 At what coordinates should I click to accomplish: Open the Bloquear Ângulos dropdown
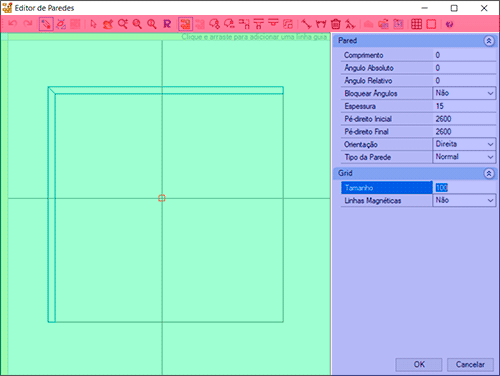click(464, 93)
